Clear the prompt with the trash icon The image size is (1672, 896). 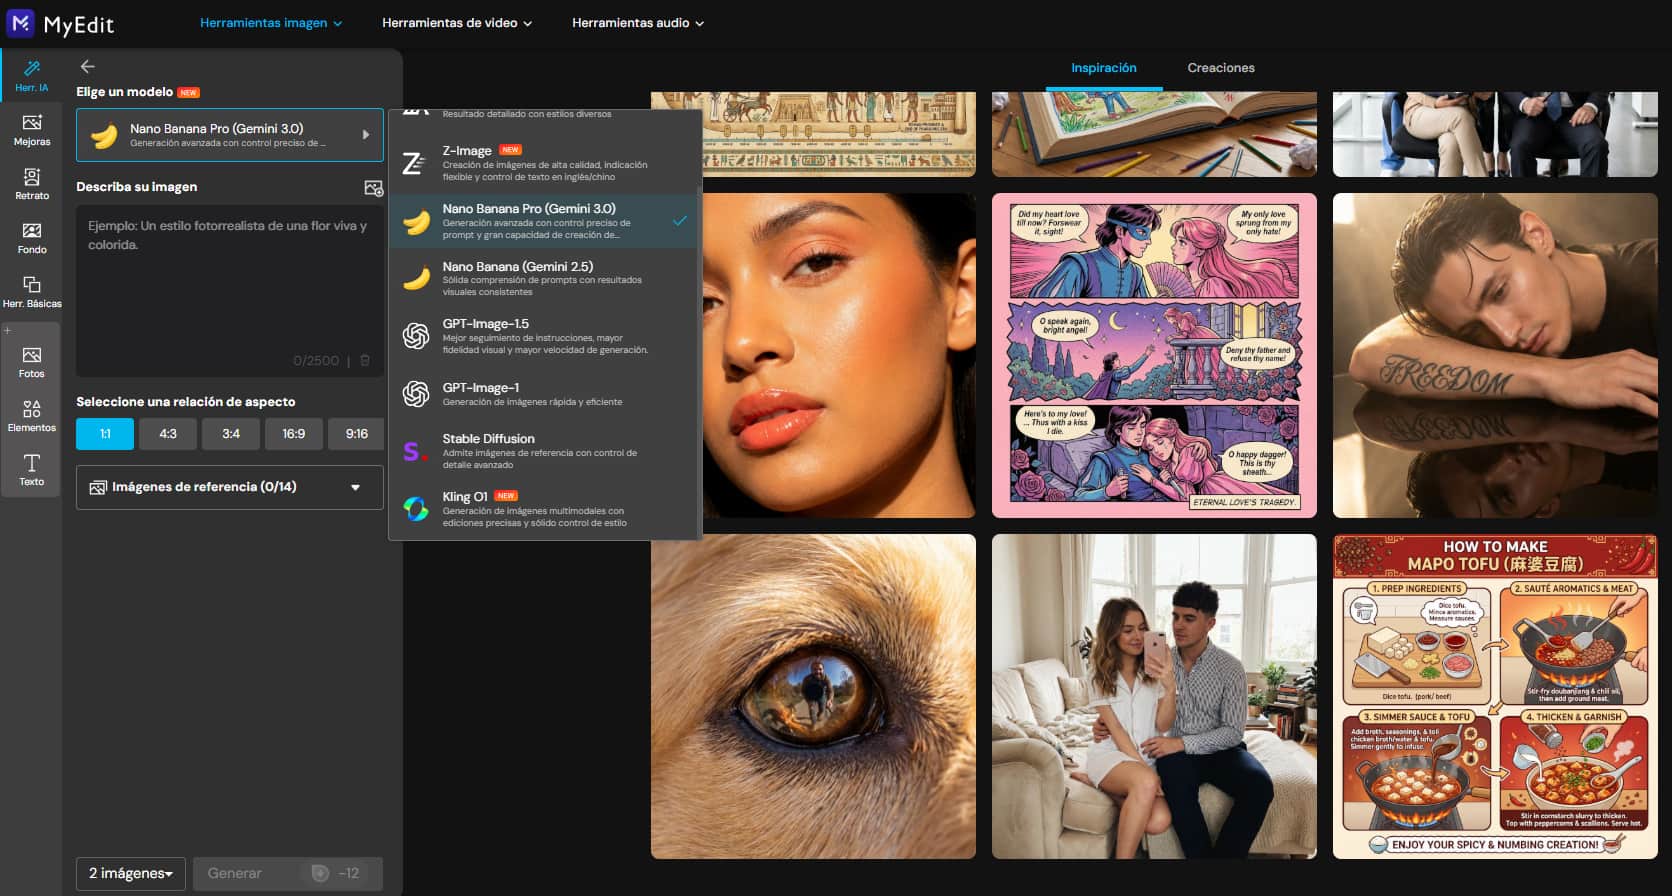[365, 360]
